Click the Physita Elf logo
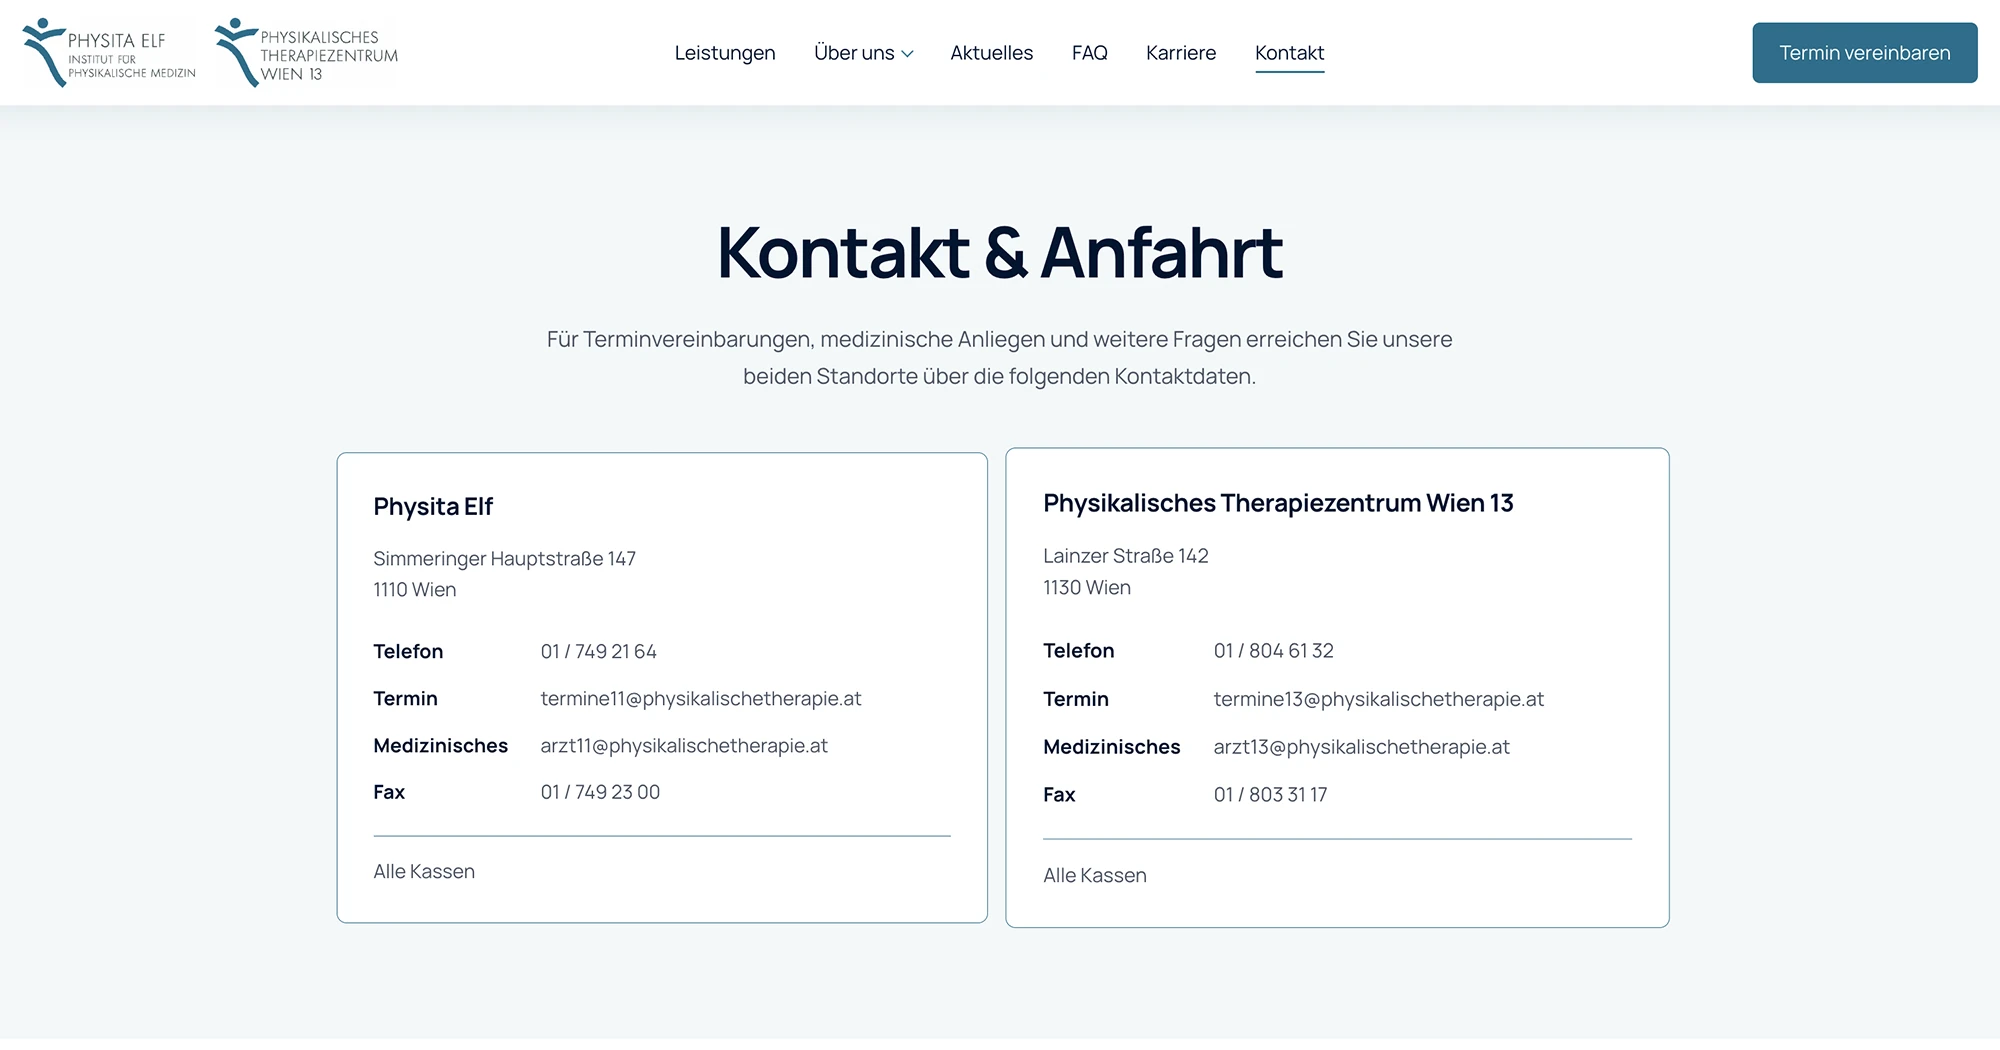The image size is (2000, 1050). pyautogui.click(x=109, y=53)
